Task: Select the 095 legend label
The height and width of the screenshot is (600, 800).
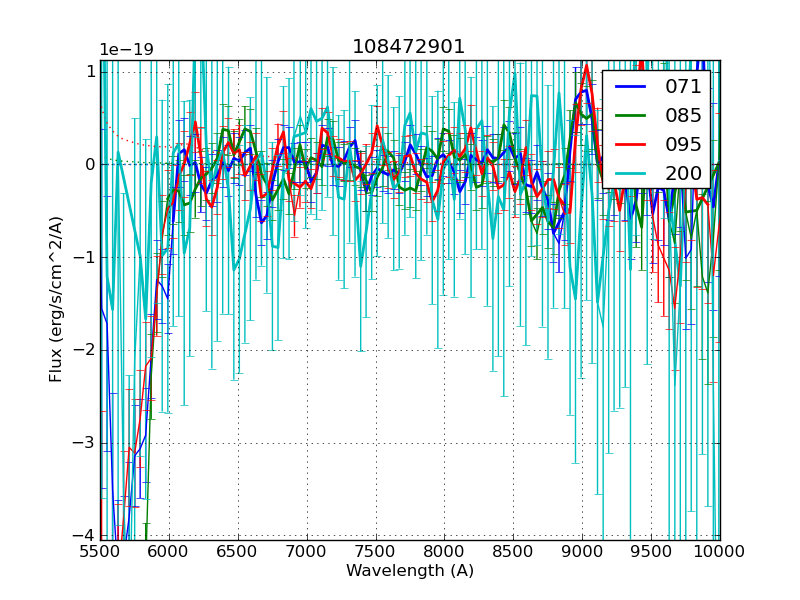Action: tap(683, 144)
